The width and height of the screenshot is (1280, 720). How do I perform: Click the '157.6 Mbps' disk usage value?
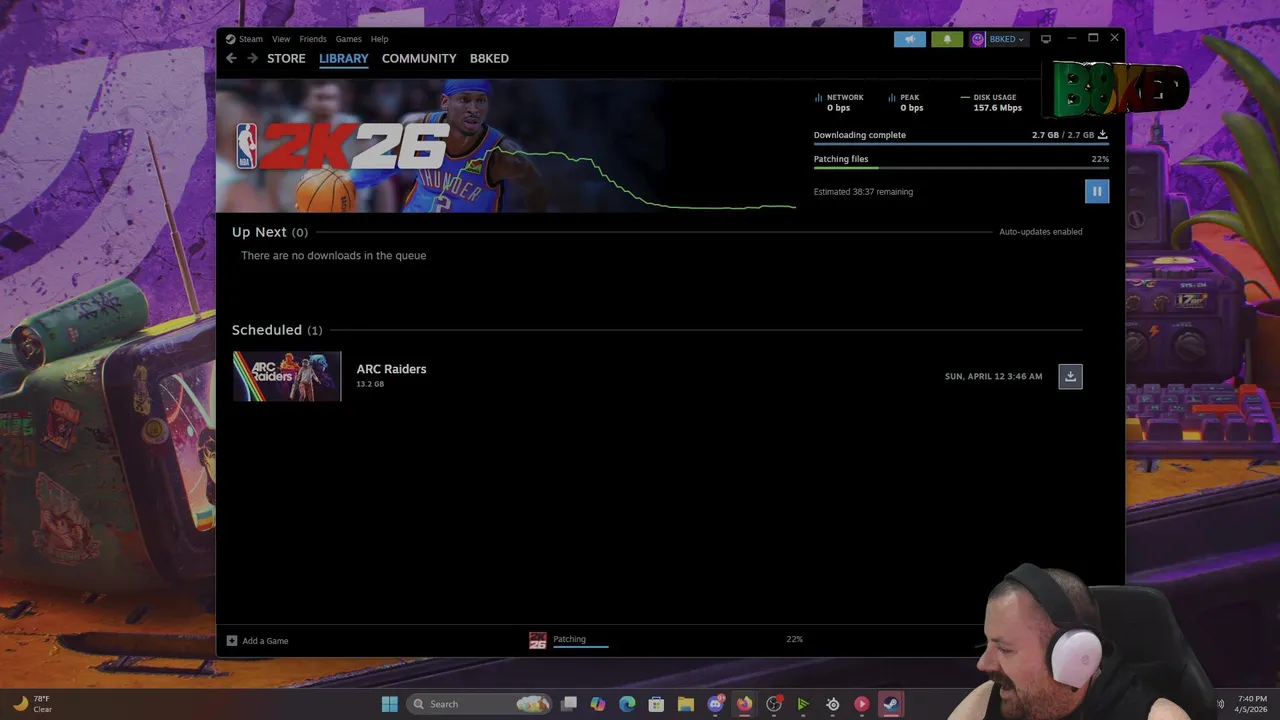[997, 108]
